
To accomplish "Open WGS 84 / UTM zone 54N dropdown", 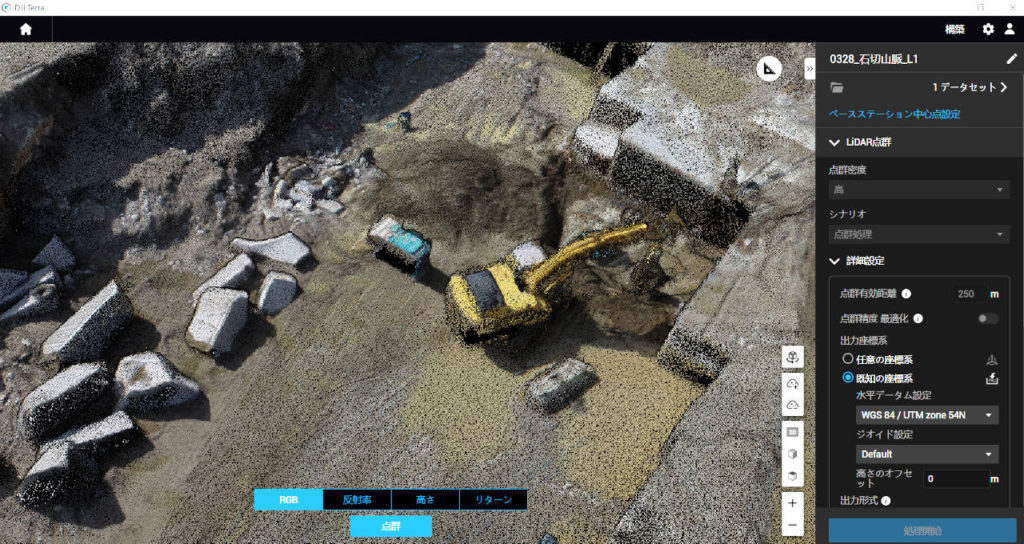I will tap(926, 415).
